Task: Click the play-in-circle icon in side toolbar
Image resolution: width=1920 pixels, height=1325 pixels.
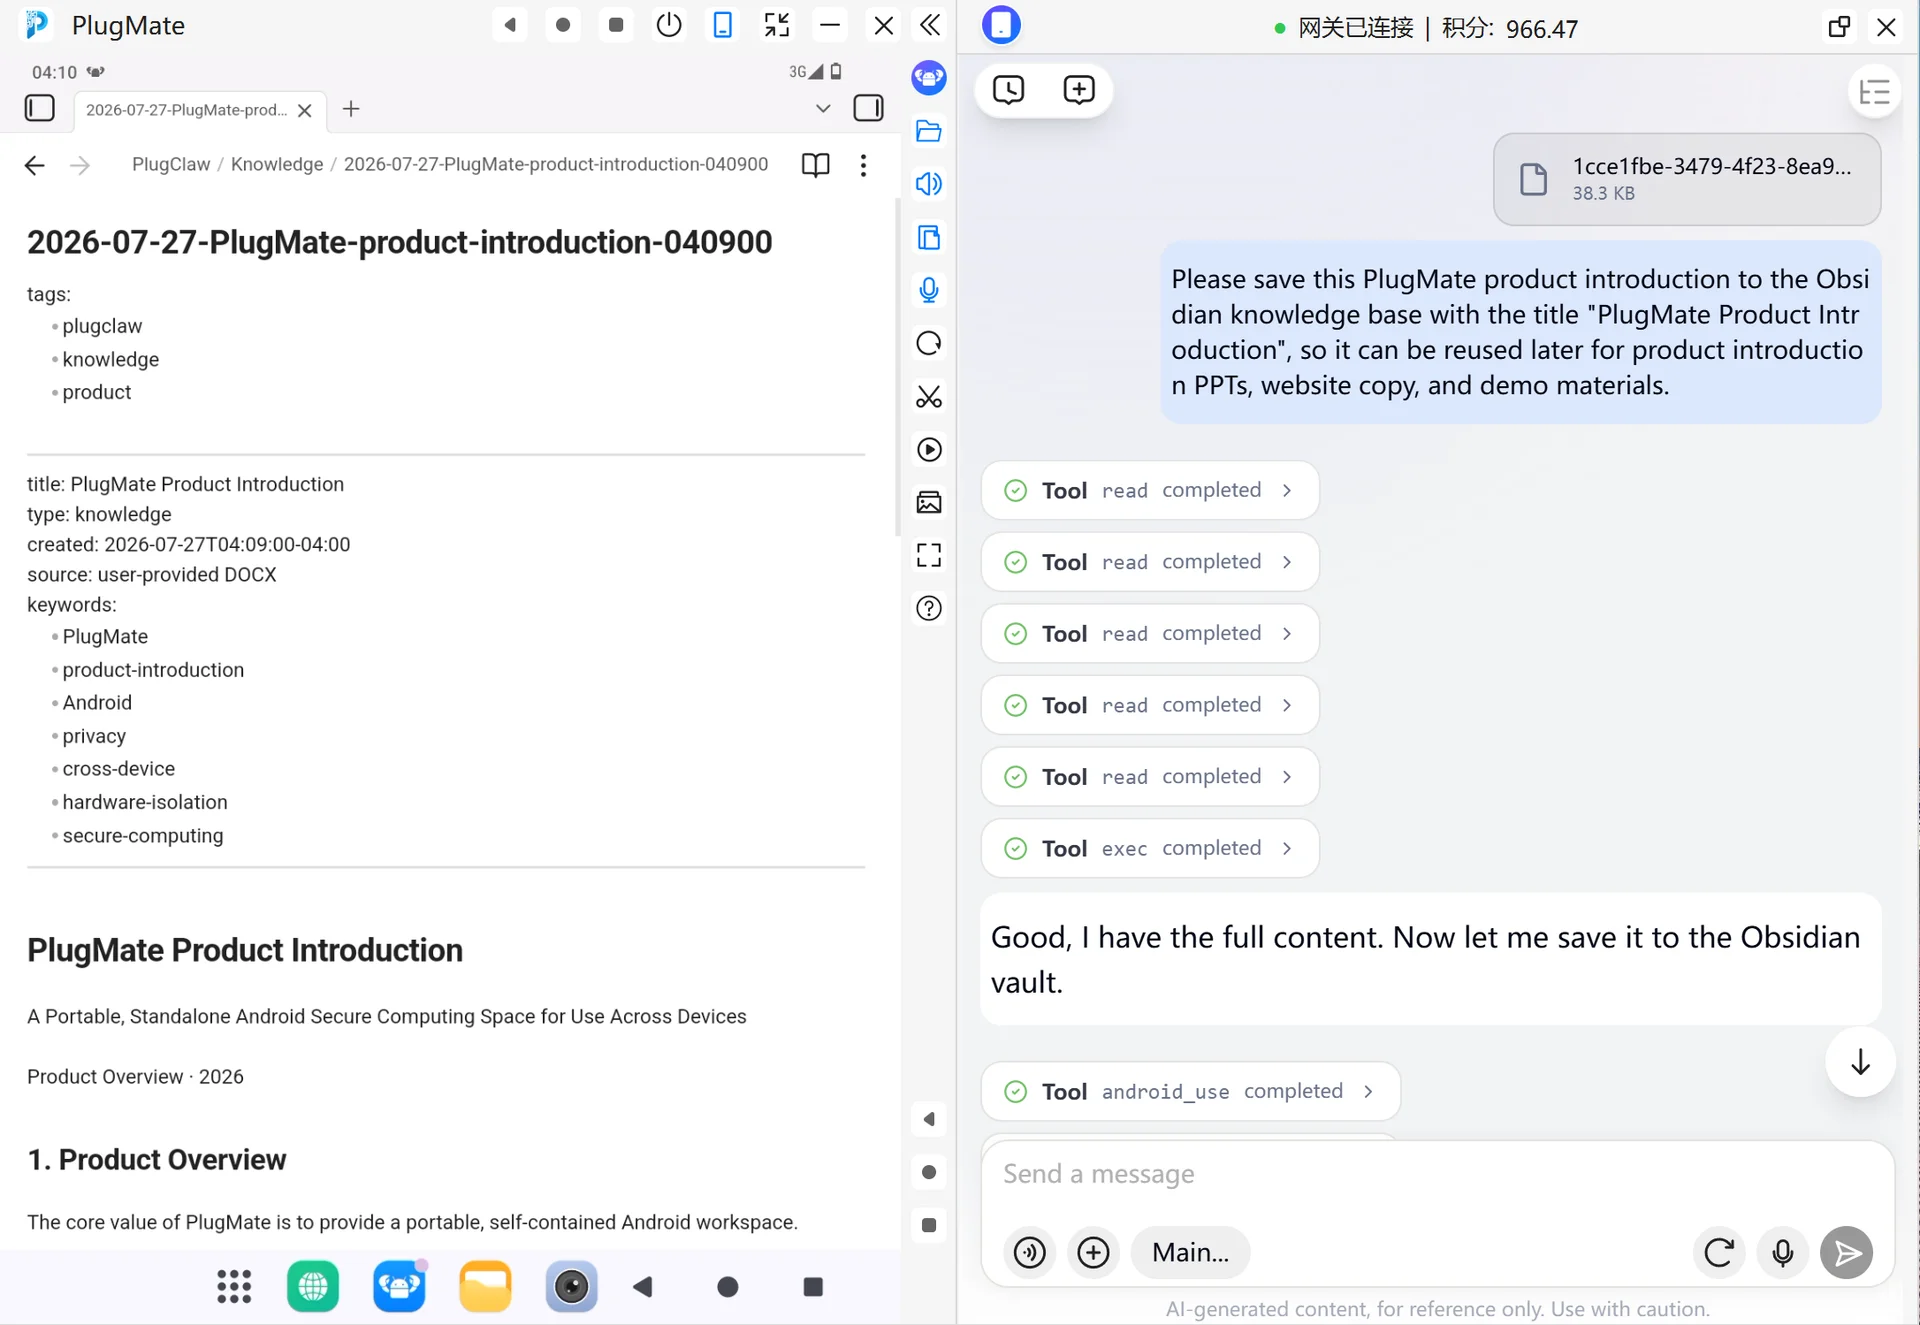Action: click(929, 450)
